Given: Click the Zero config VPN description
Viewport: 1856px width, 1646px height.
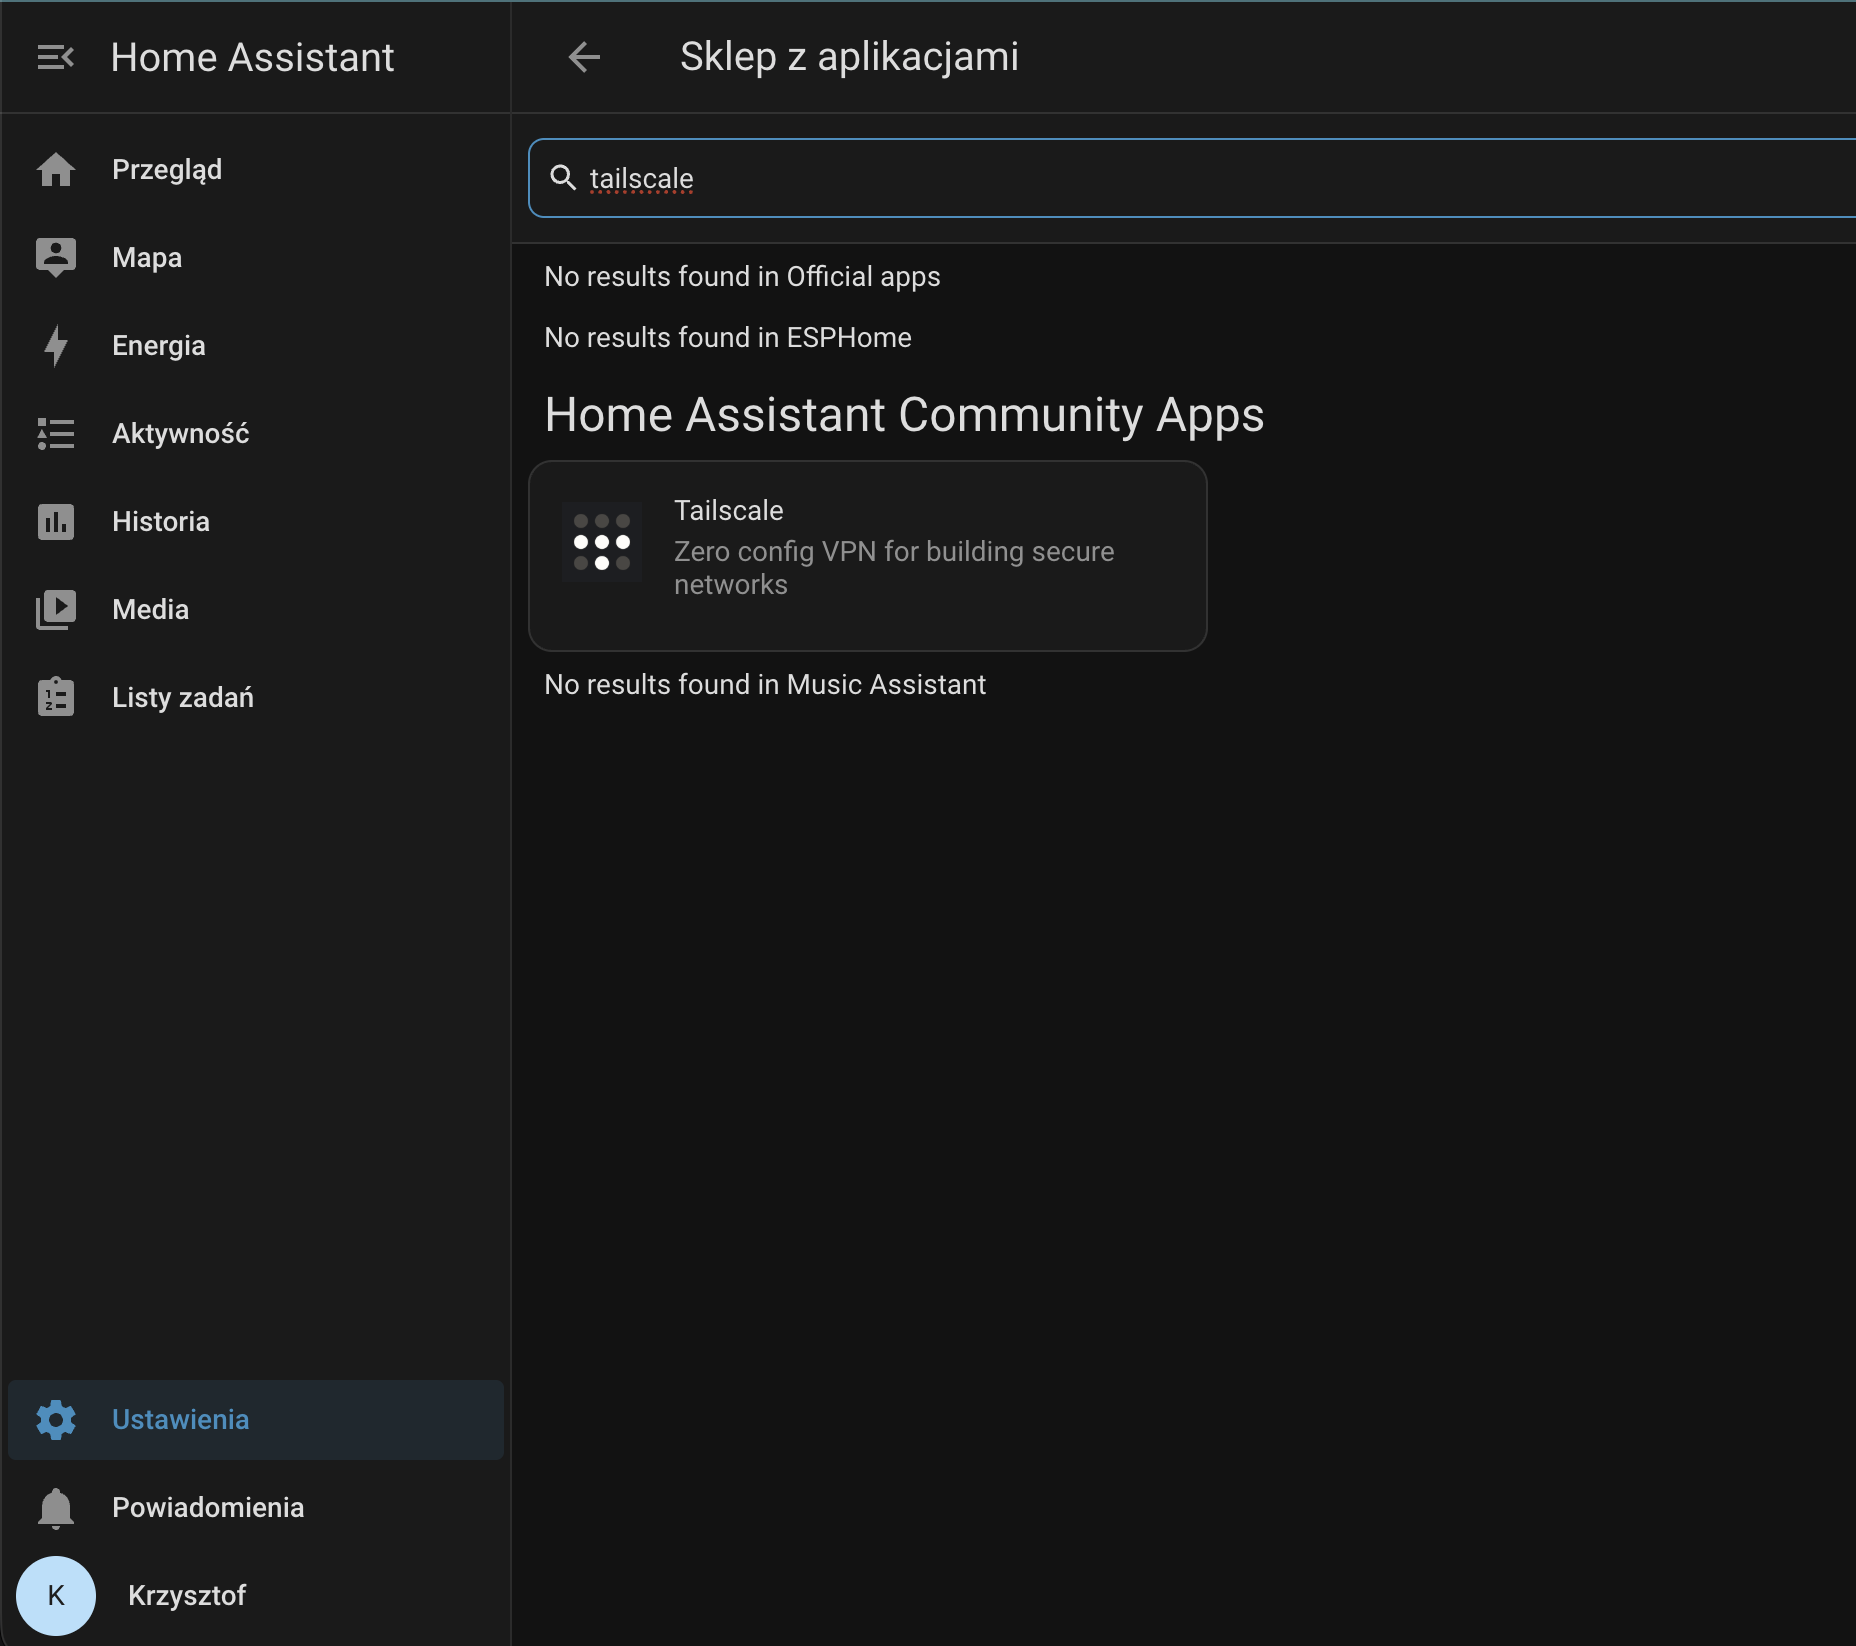Looking at the screenshot, I should pyautogui.click(x=894, y=568).
